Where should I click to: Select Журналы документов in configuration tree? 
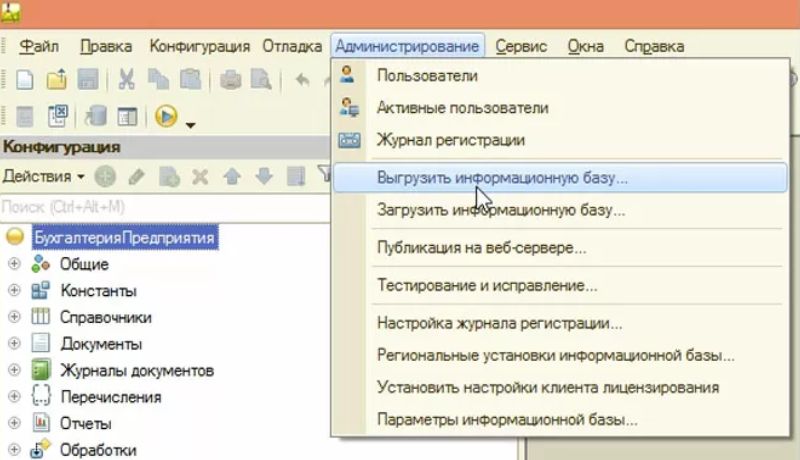point(137,370)
